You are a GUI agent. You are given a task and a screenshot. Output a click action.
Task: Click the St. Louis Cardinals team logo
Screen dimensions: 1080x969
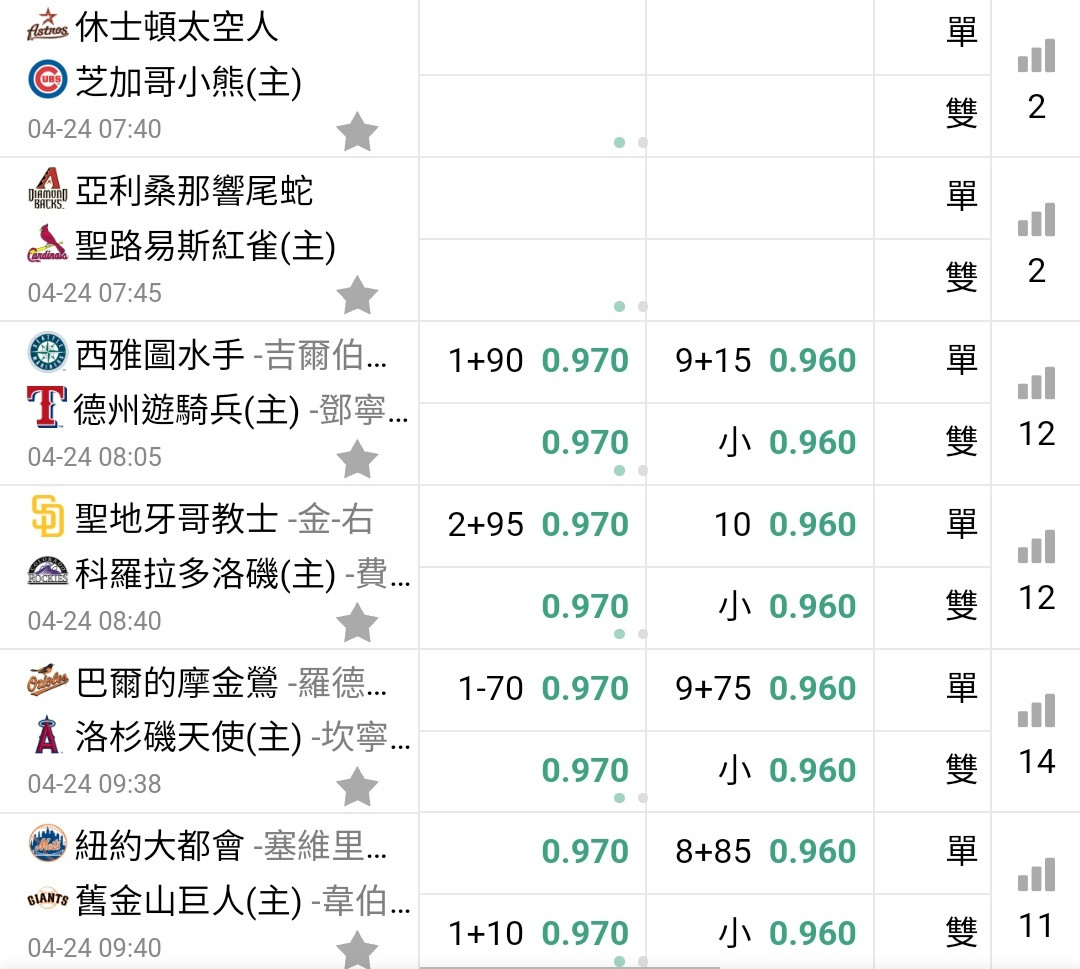click(x=48, y=244)
